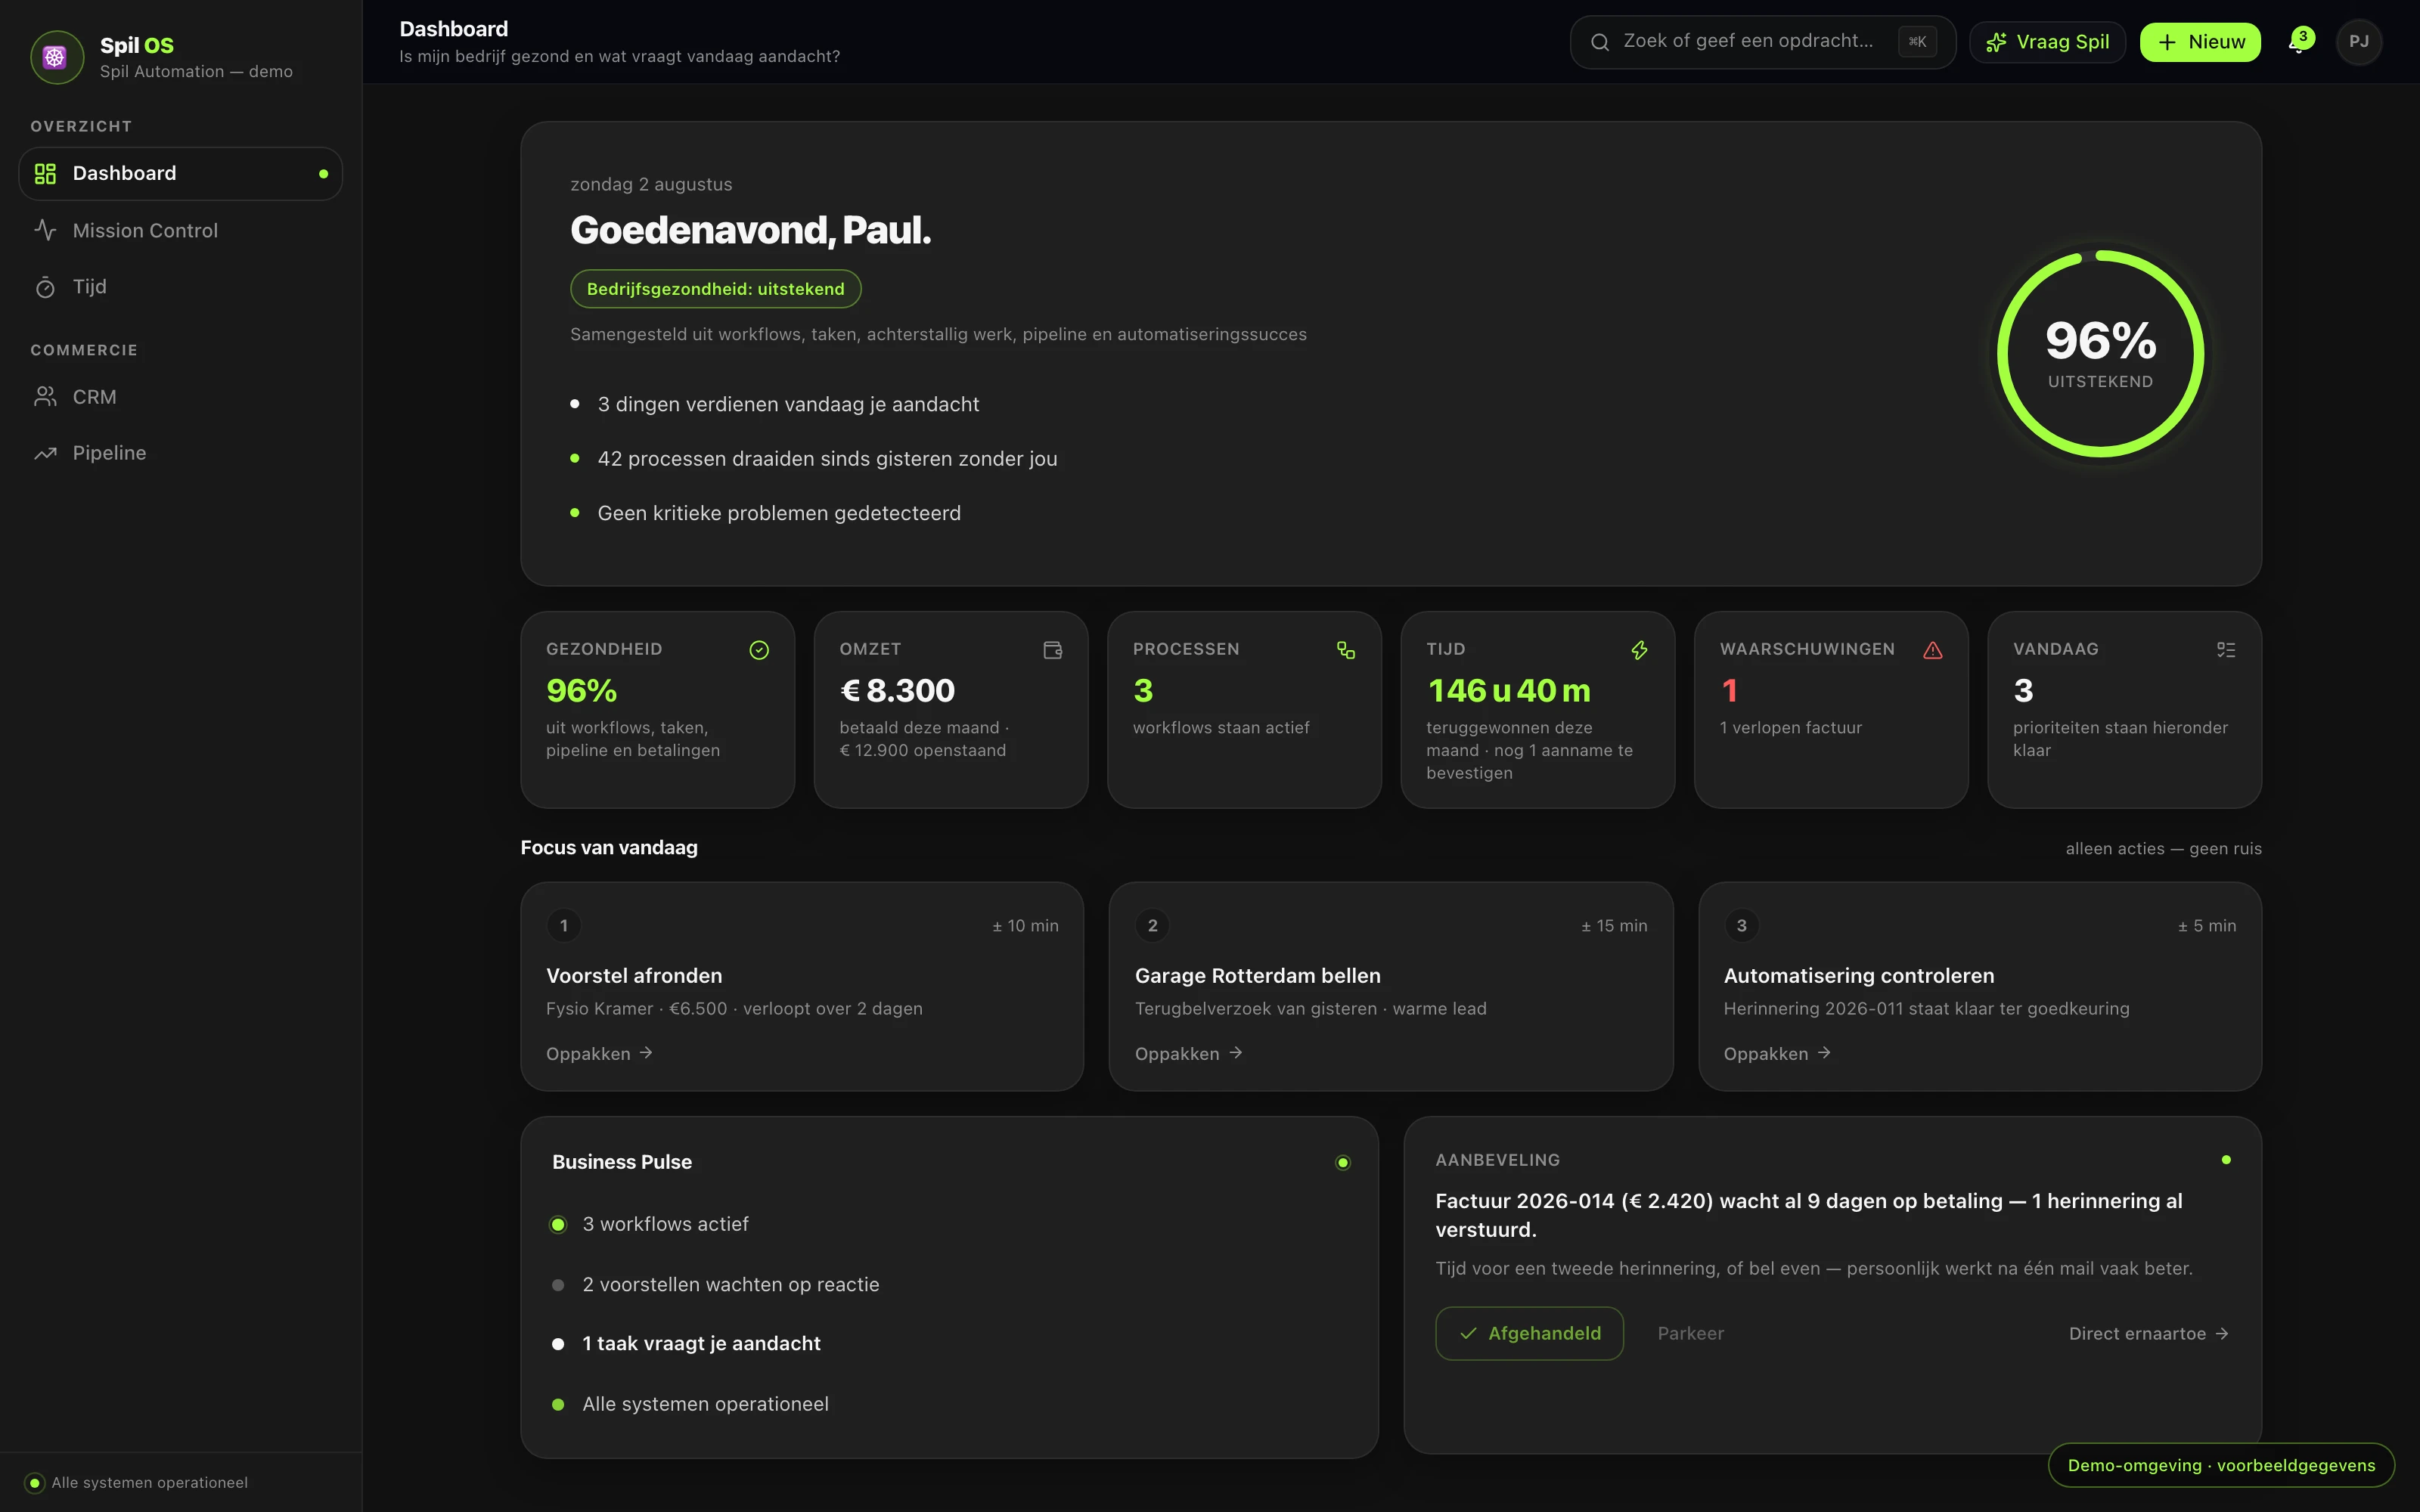Click the Vraag Spil button
The width and height of the screenshot is (2420, 1512).
[x=2047, y=42]
